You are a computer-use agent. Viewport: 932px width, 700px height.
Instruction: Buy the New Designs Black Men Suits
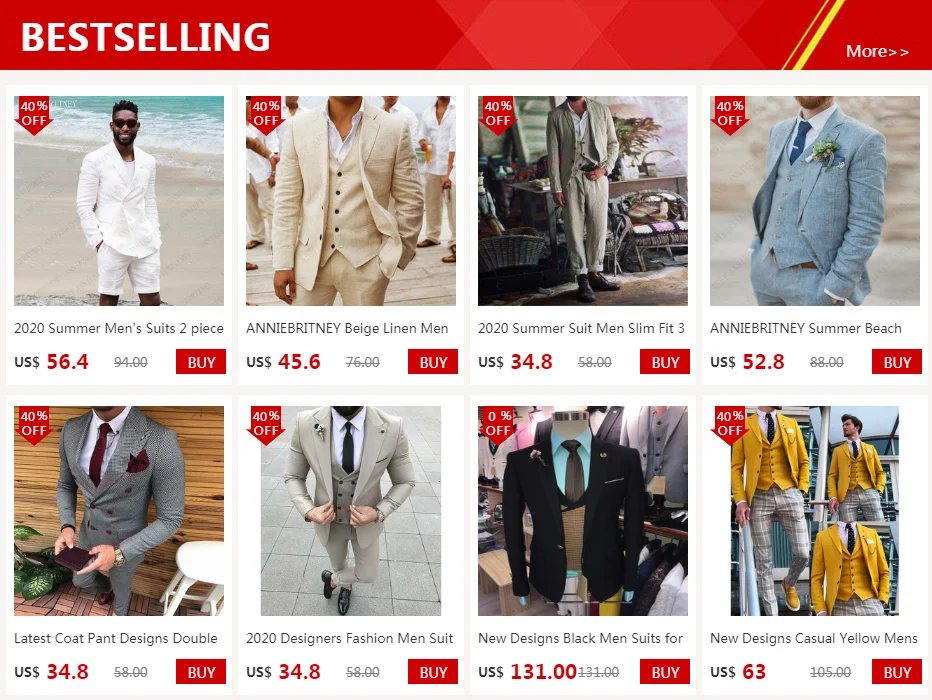click(665, 672)
